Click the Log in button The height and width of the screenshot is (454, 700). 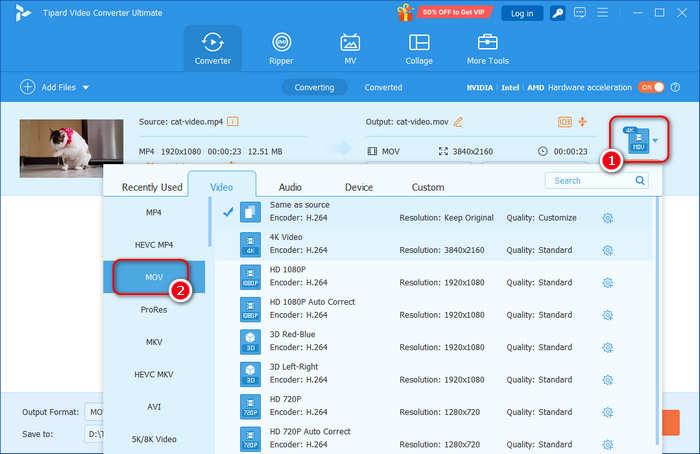522,13
